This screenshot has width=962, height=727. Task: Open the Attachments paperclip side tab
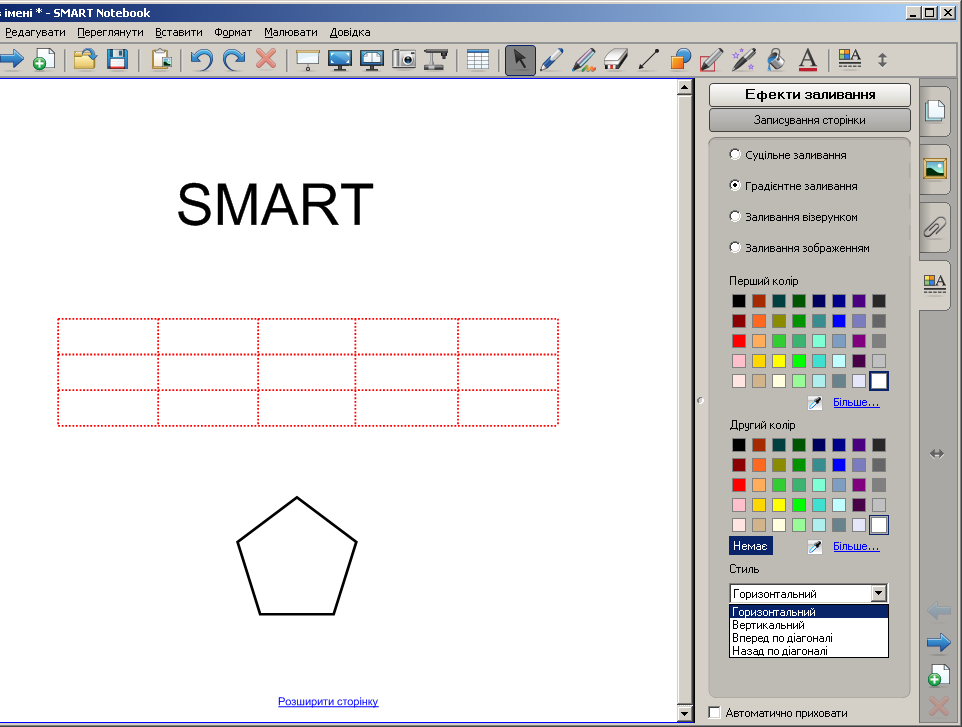[x=934, y=227]
